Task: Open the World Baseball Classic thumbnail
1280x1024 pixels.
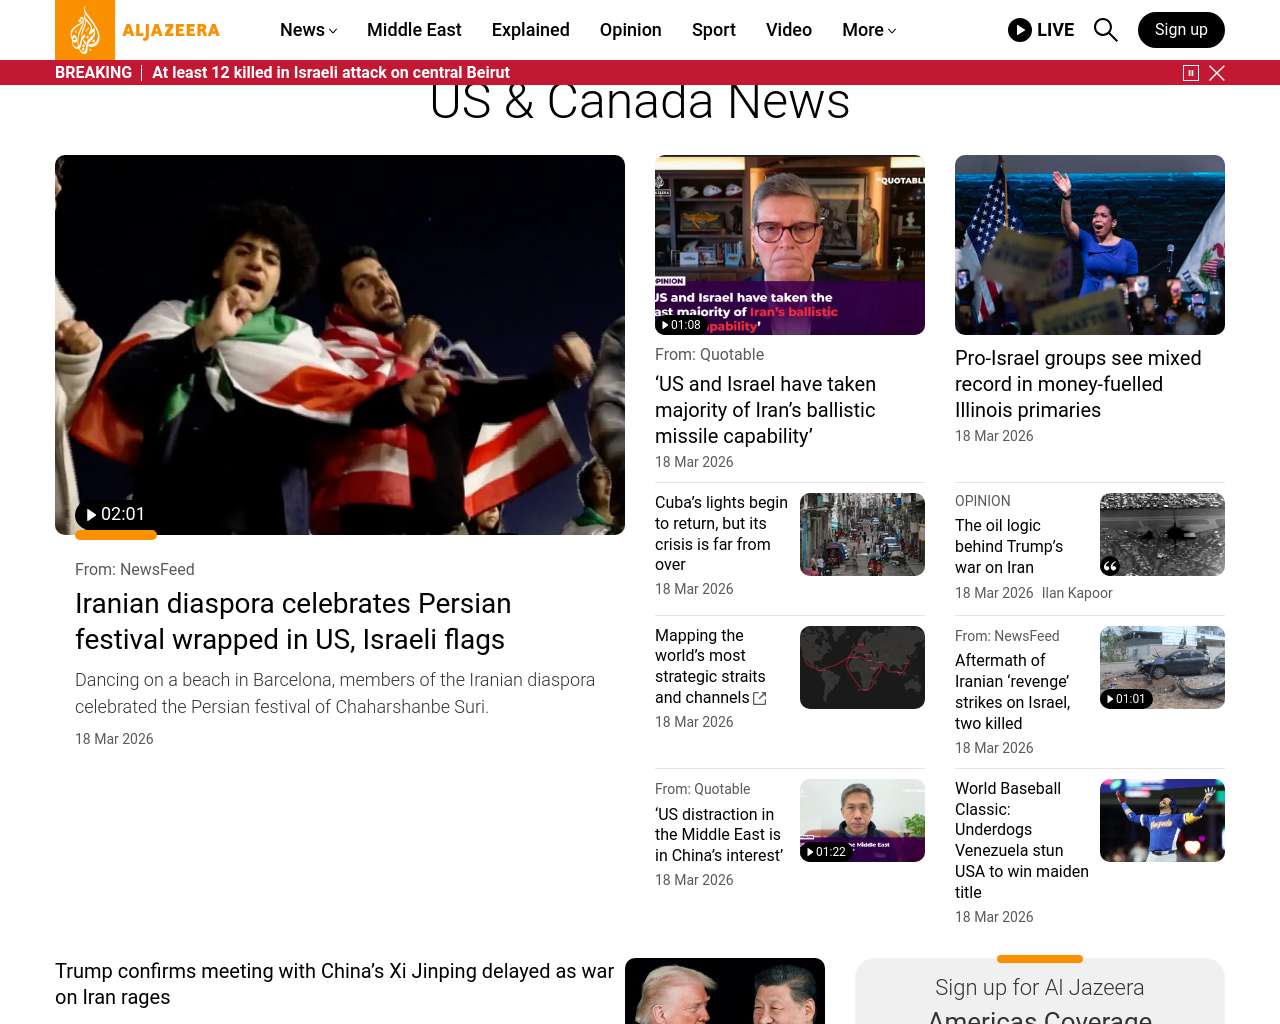Action: 1162,820
